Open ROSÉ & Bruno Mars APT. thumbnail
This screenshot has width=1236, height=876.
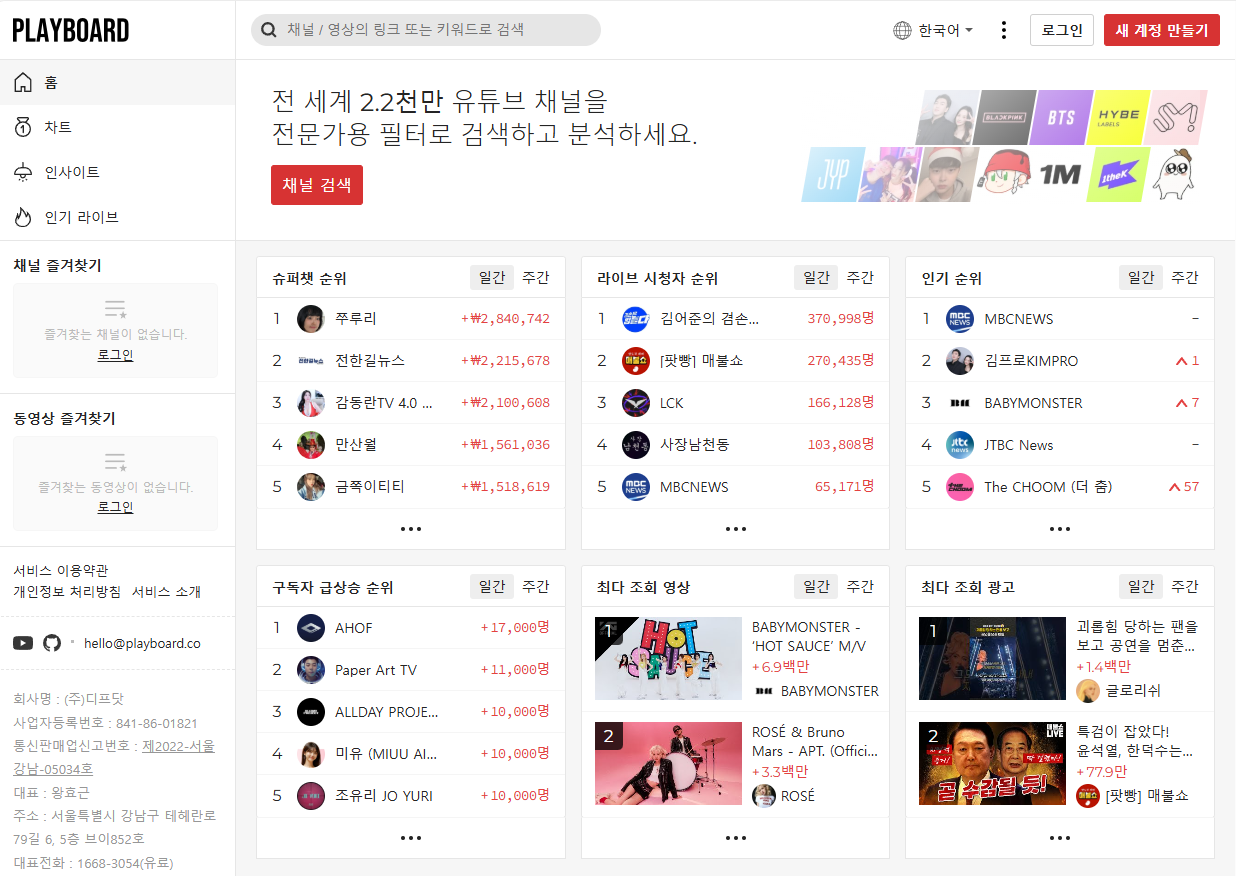point(668,764)
